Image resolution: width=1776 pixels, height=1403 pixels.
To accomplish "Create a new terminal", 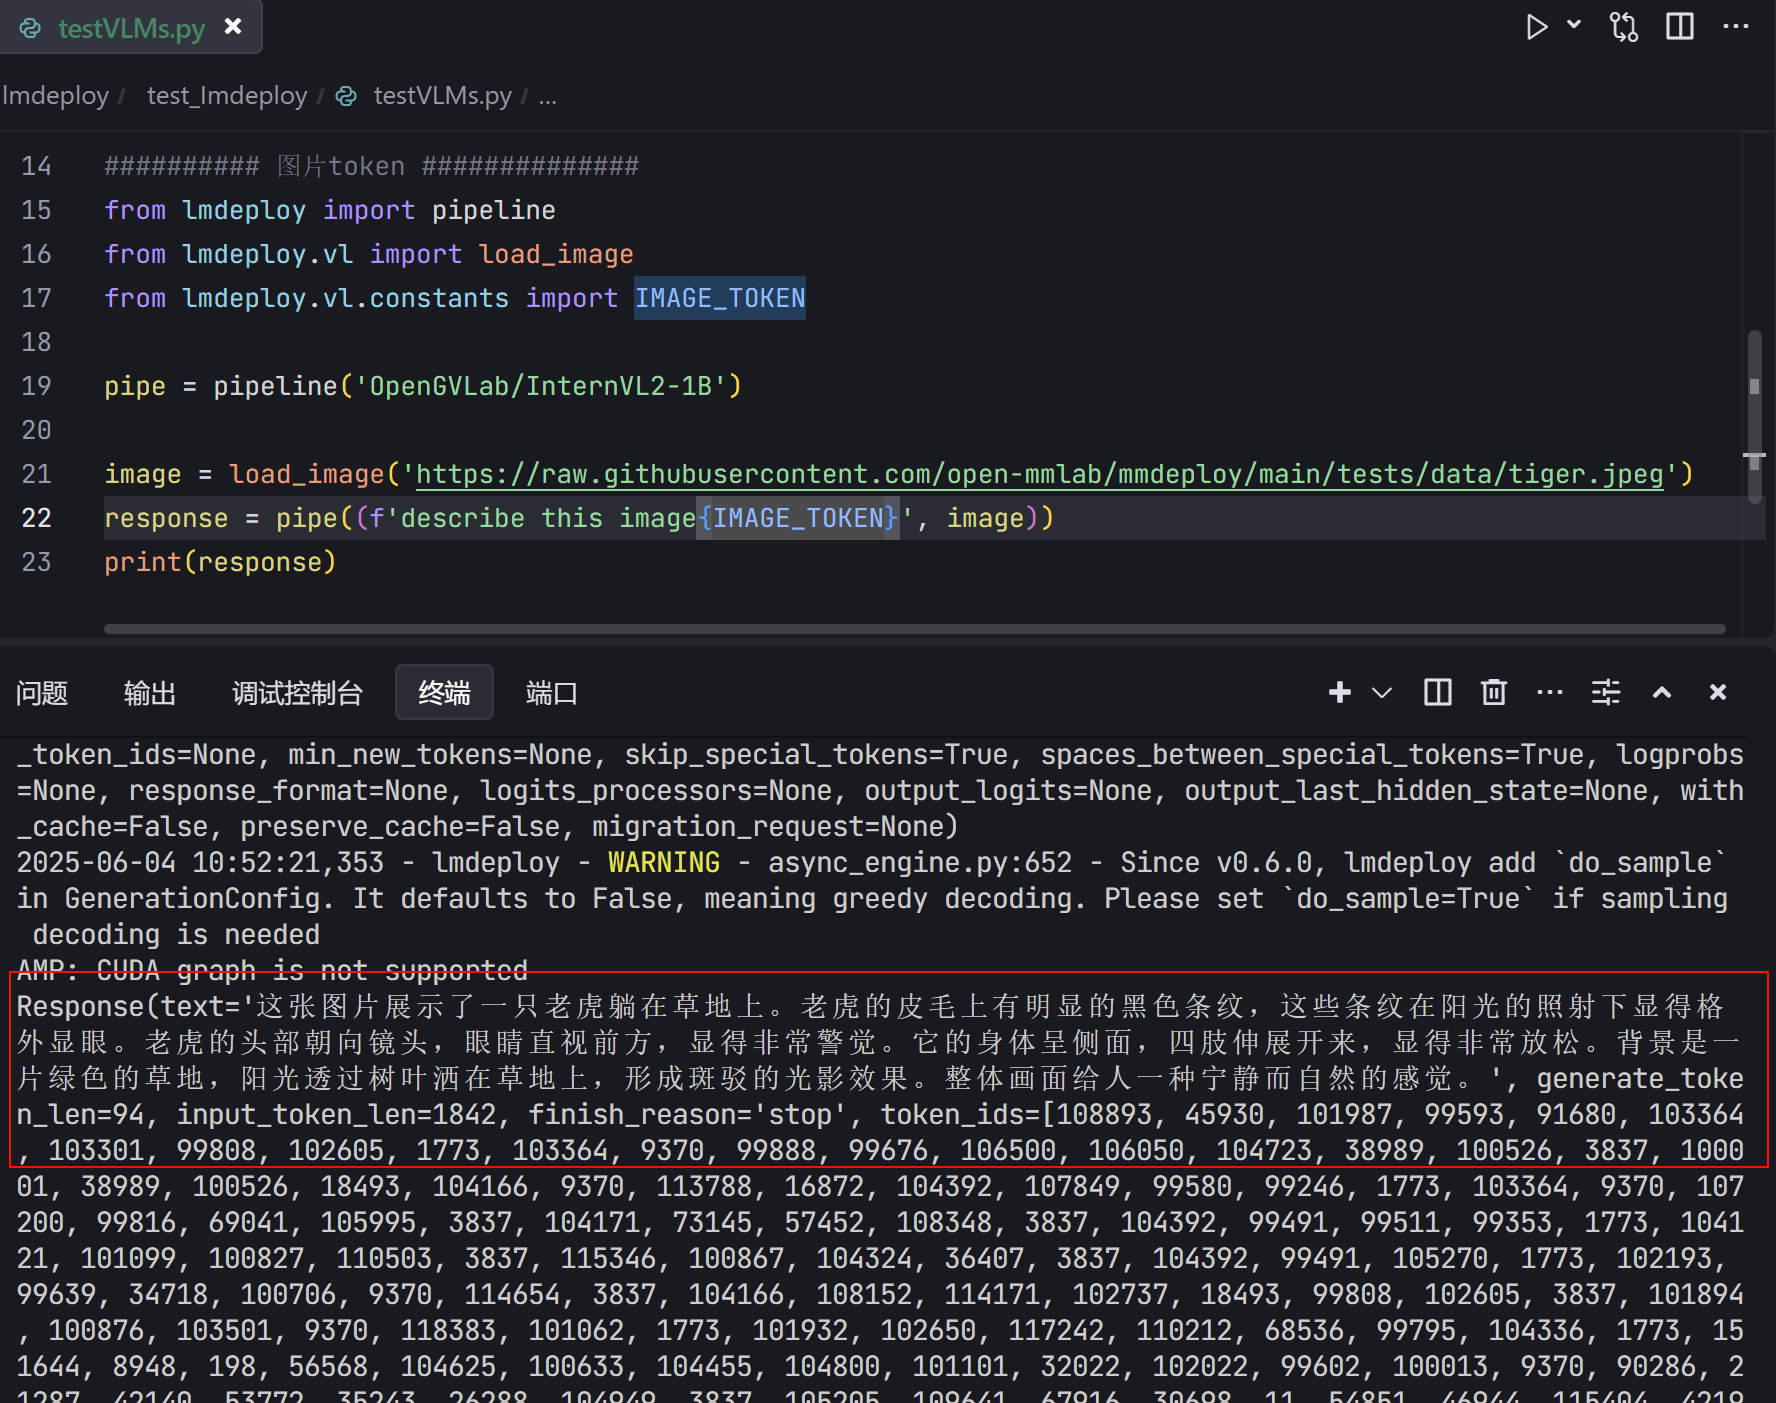I will [1339, 692].
